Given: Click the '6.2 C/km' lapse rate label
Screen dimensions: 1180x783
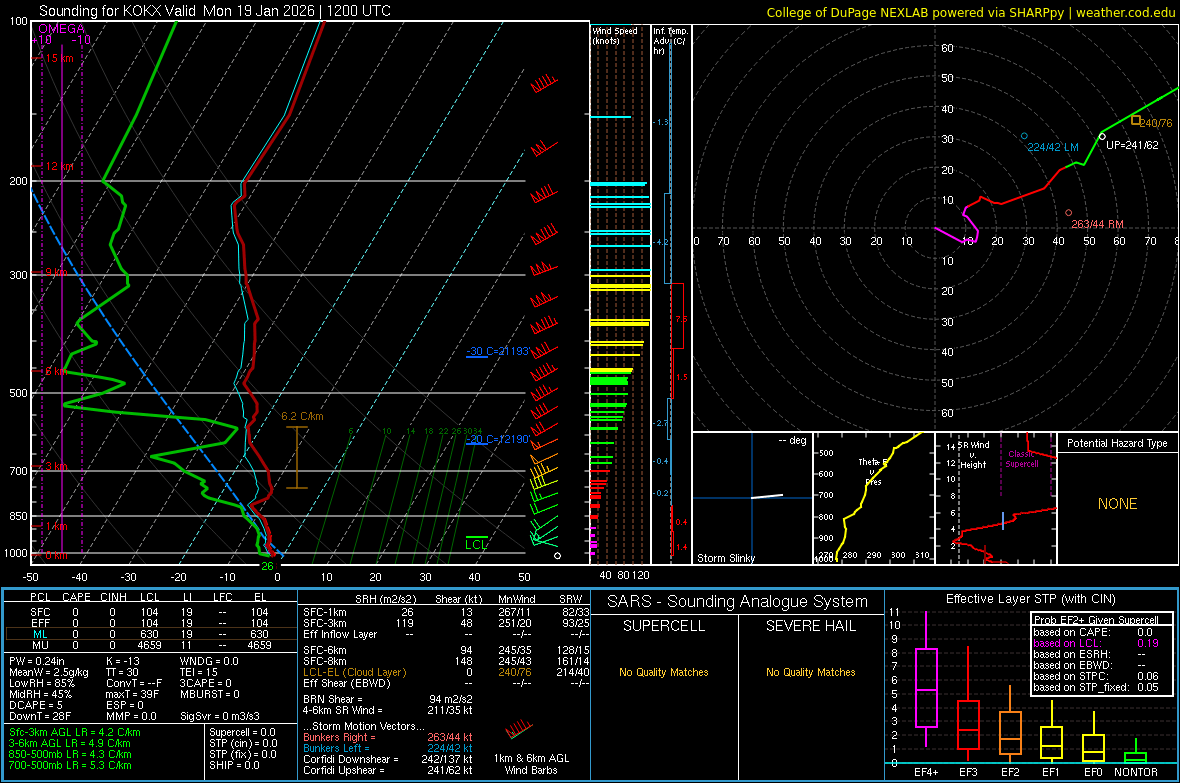Looking at the screenshot, I should click(303, 416).
